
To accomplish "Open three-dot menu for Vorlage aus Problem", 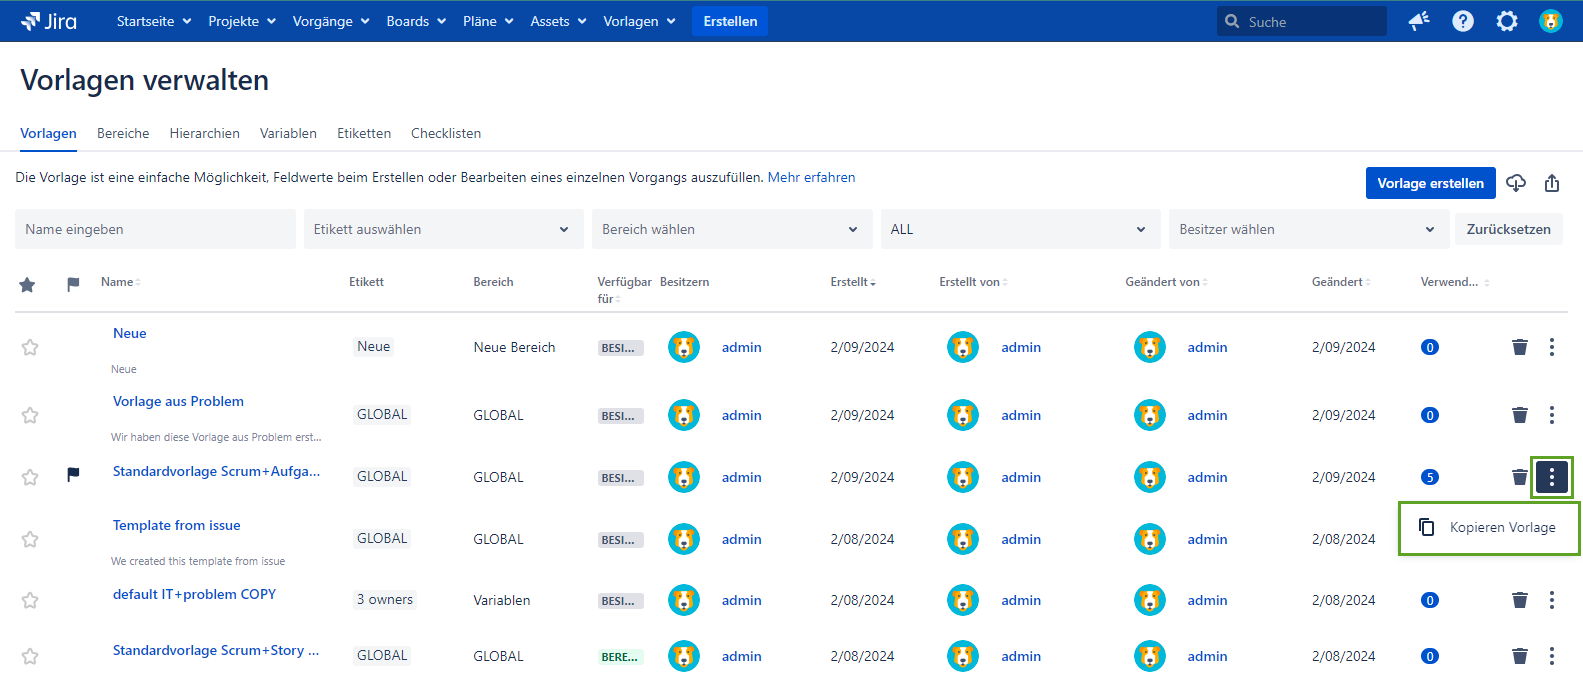I will pyautogui.click(x=1552, y=415).
